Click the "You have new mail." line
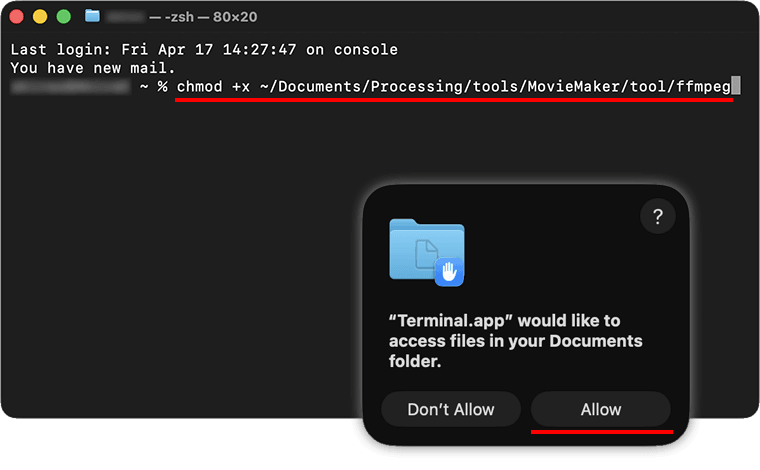 [x=93, y=68]
